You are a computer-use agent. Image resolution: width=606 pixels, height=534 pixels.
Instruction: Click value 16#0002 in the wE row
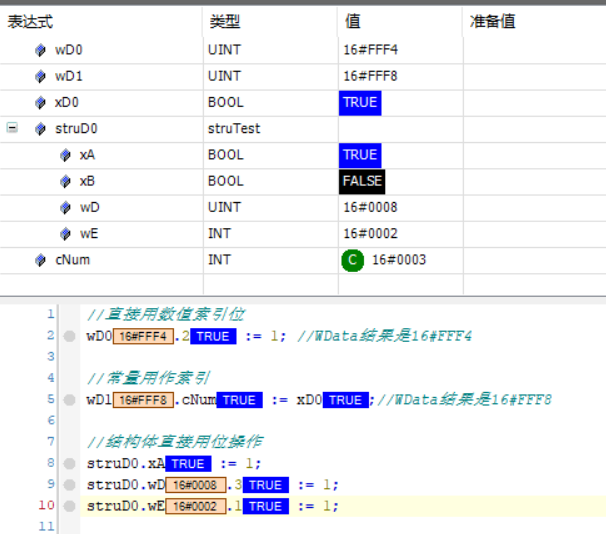(371, 234)
